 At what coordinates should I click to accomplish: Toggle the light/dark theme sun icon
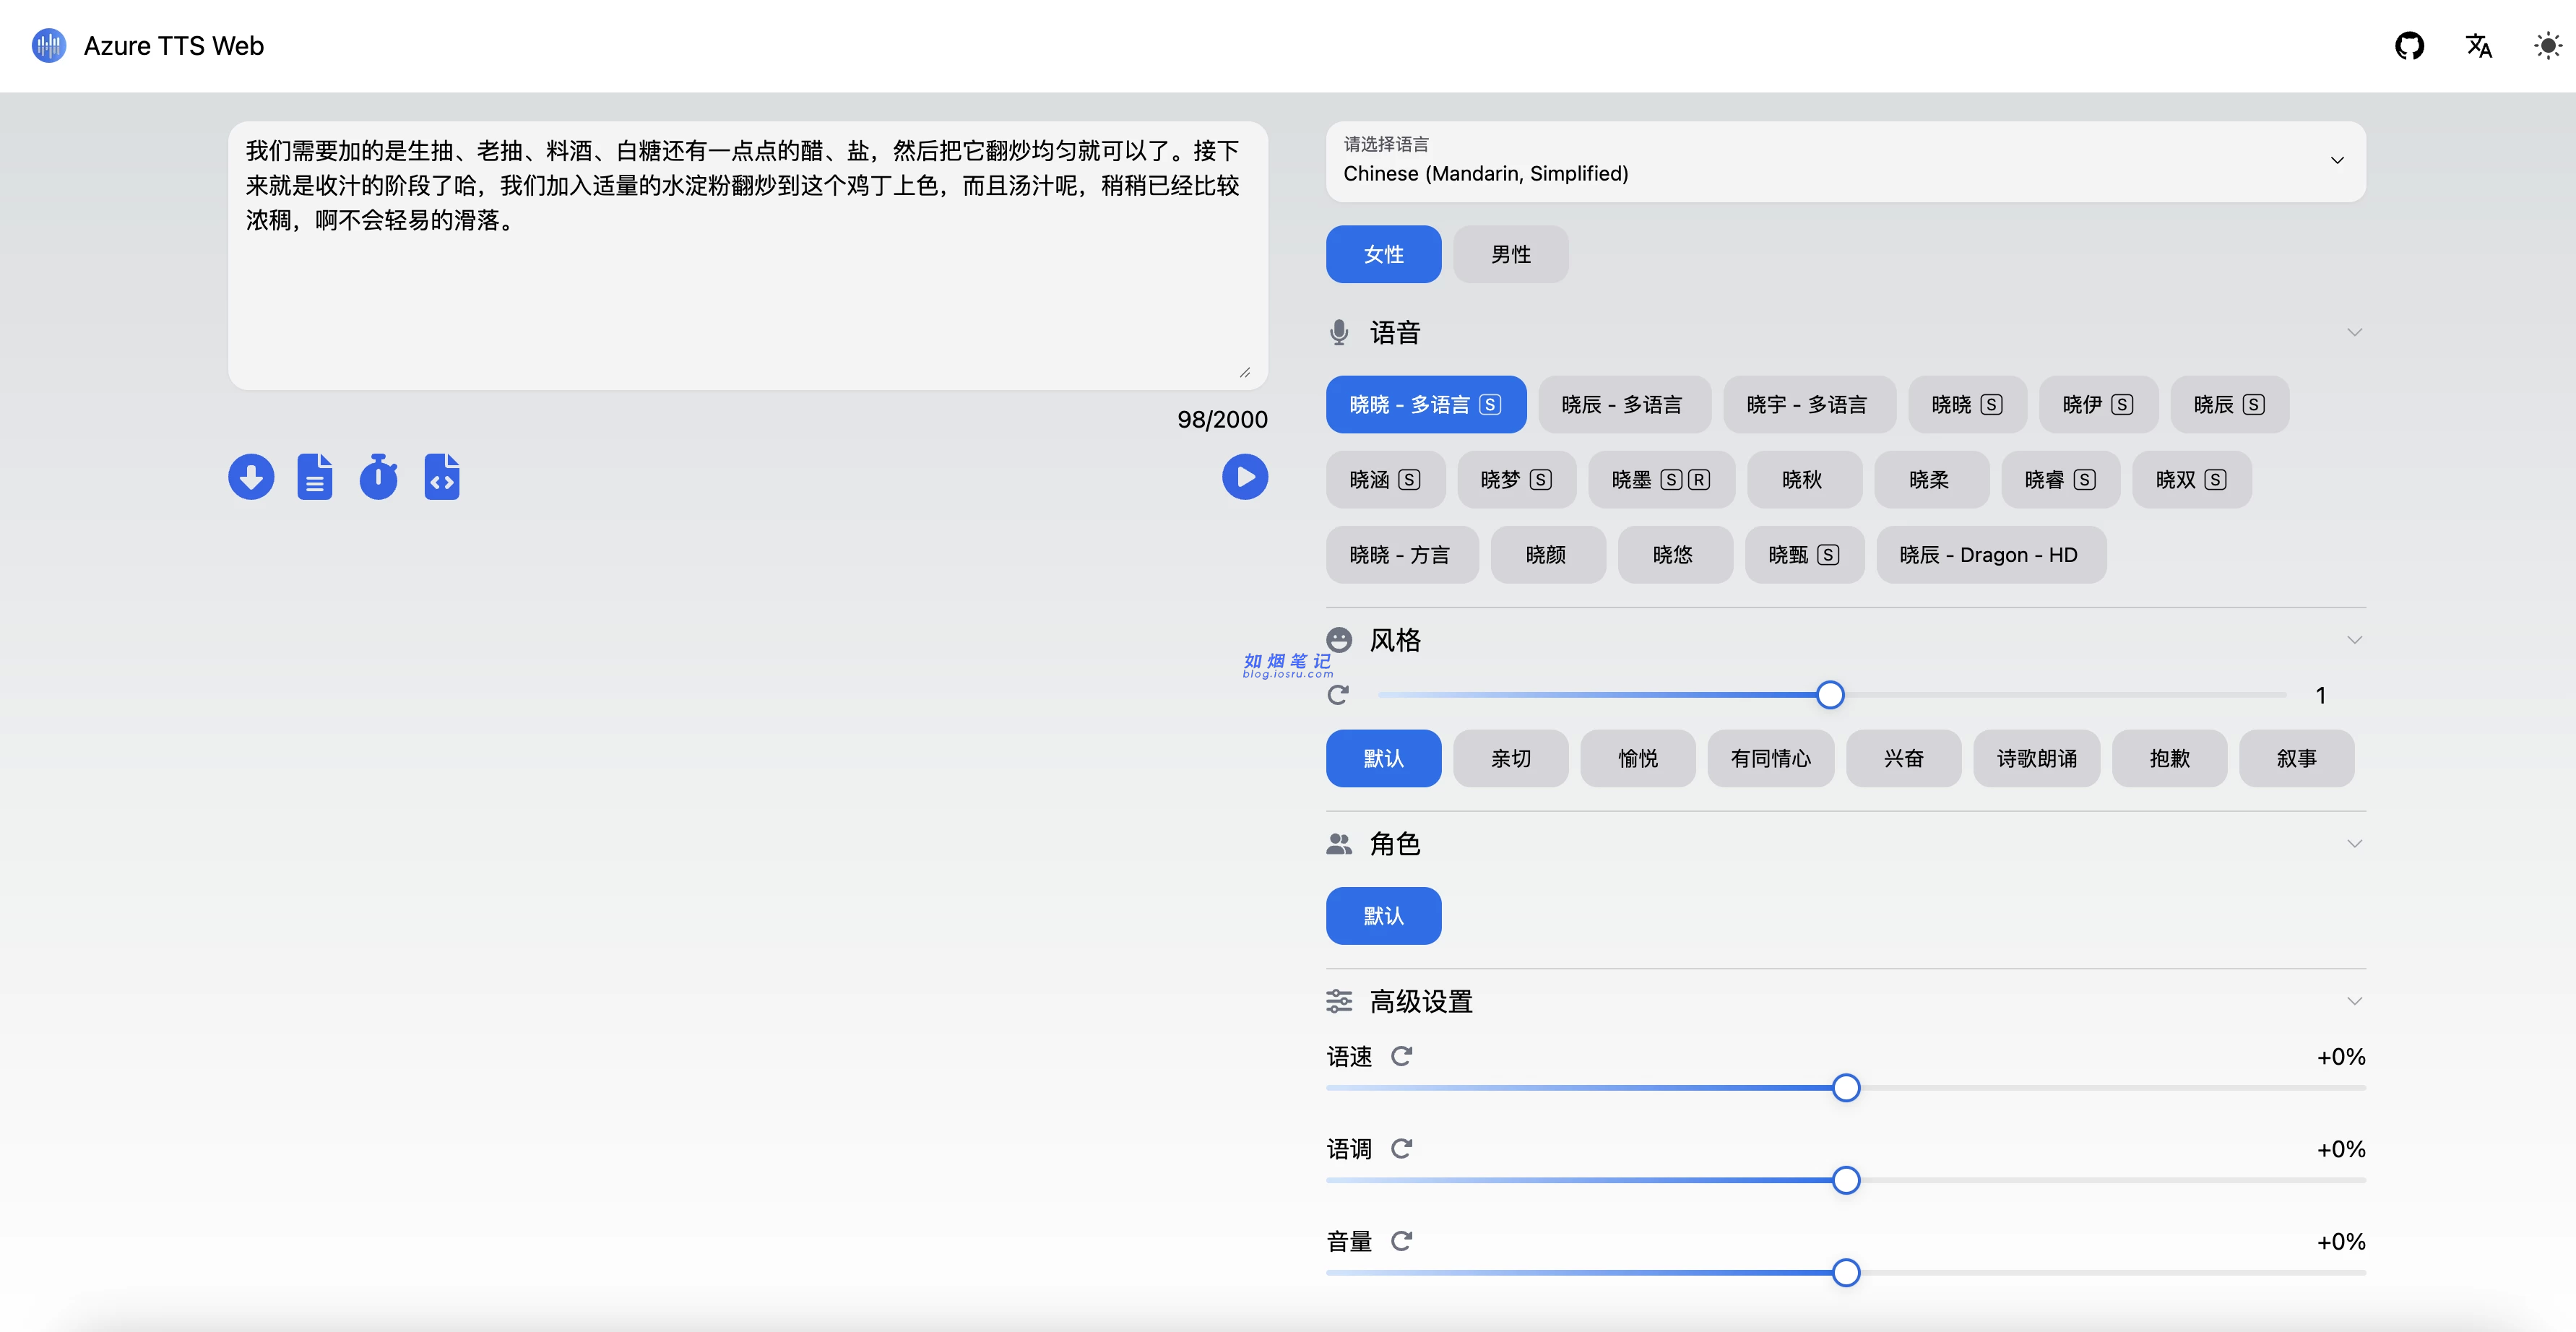(x=2547, y=46)
